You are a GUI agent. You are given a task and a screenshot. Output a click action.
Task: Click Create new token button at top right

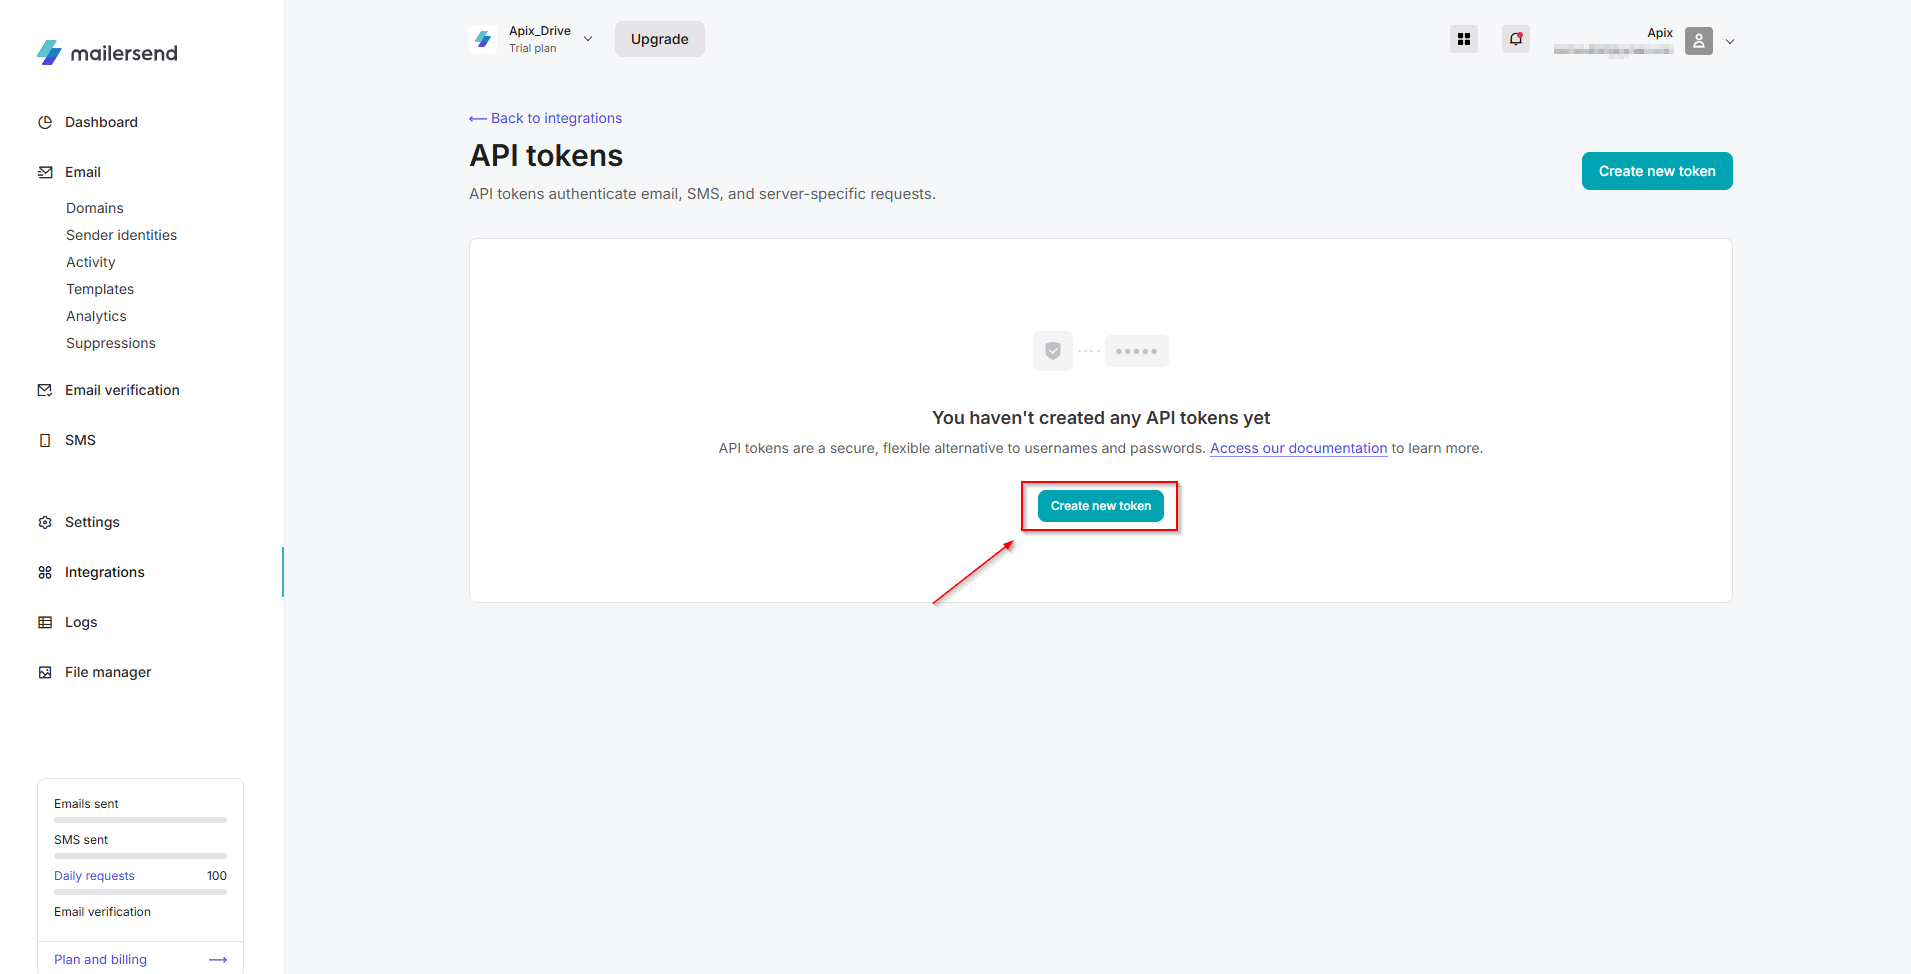coord(1657,171)
